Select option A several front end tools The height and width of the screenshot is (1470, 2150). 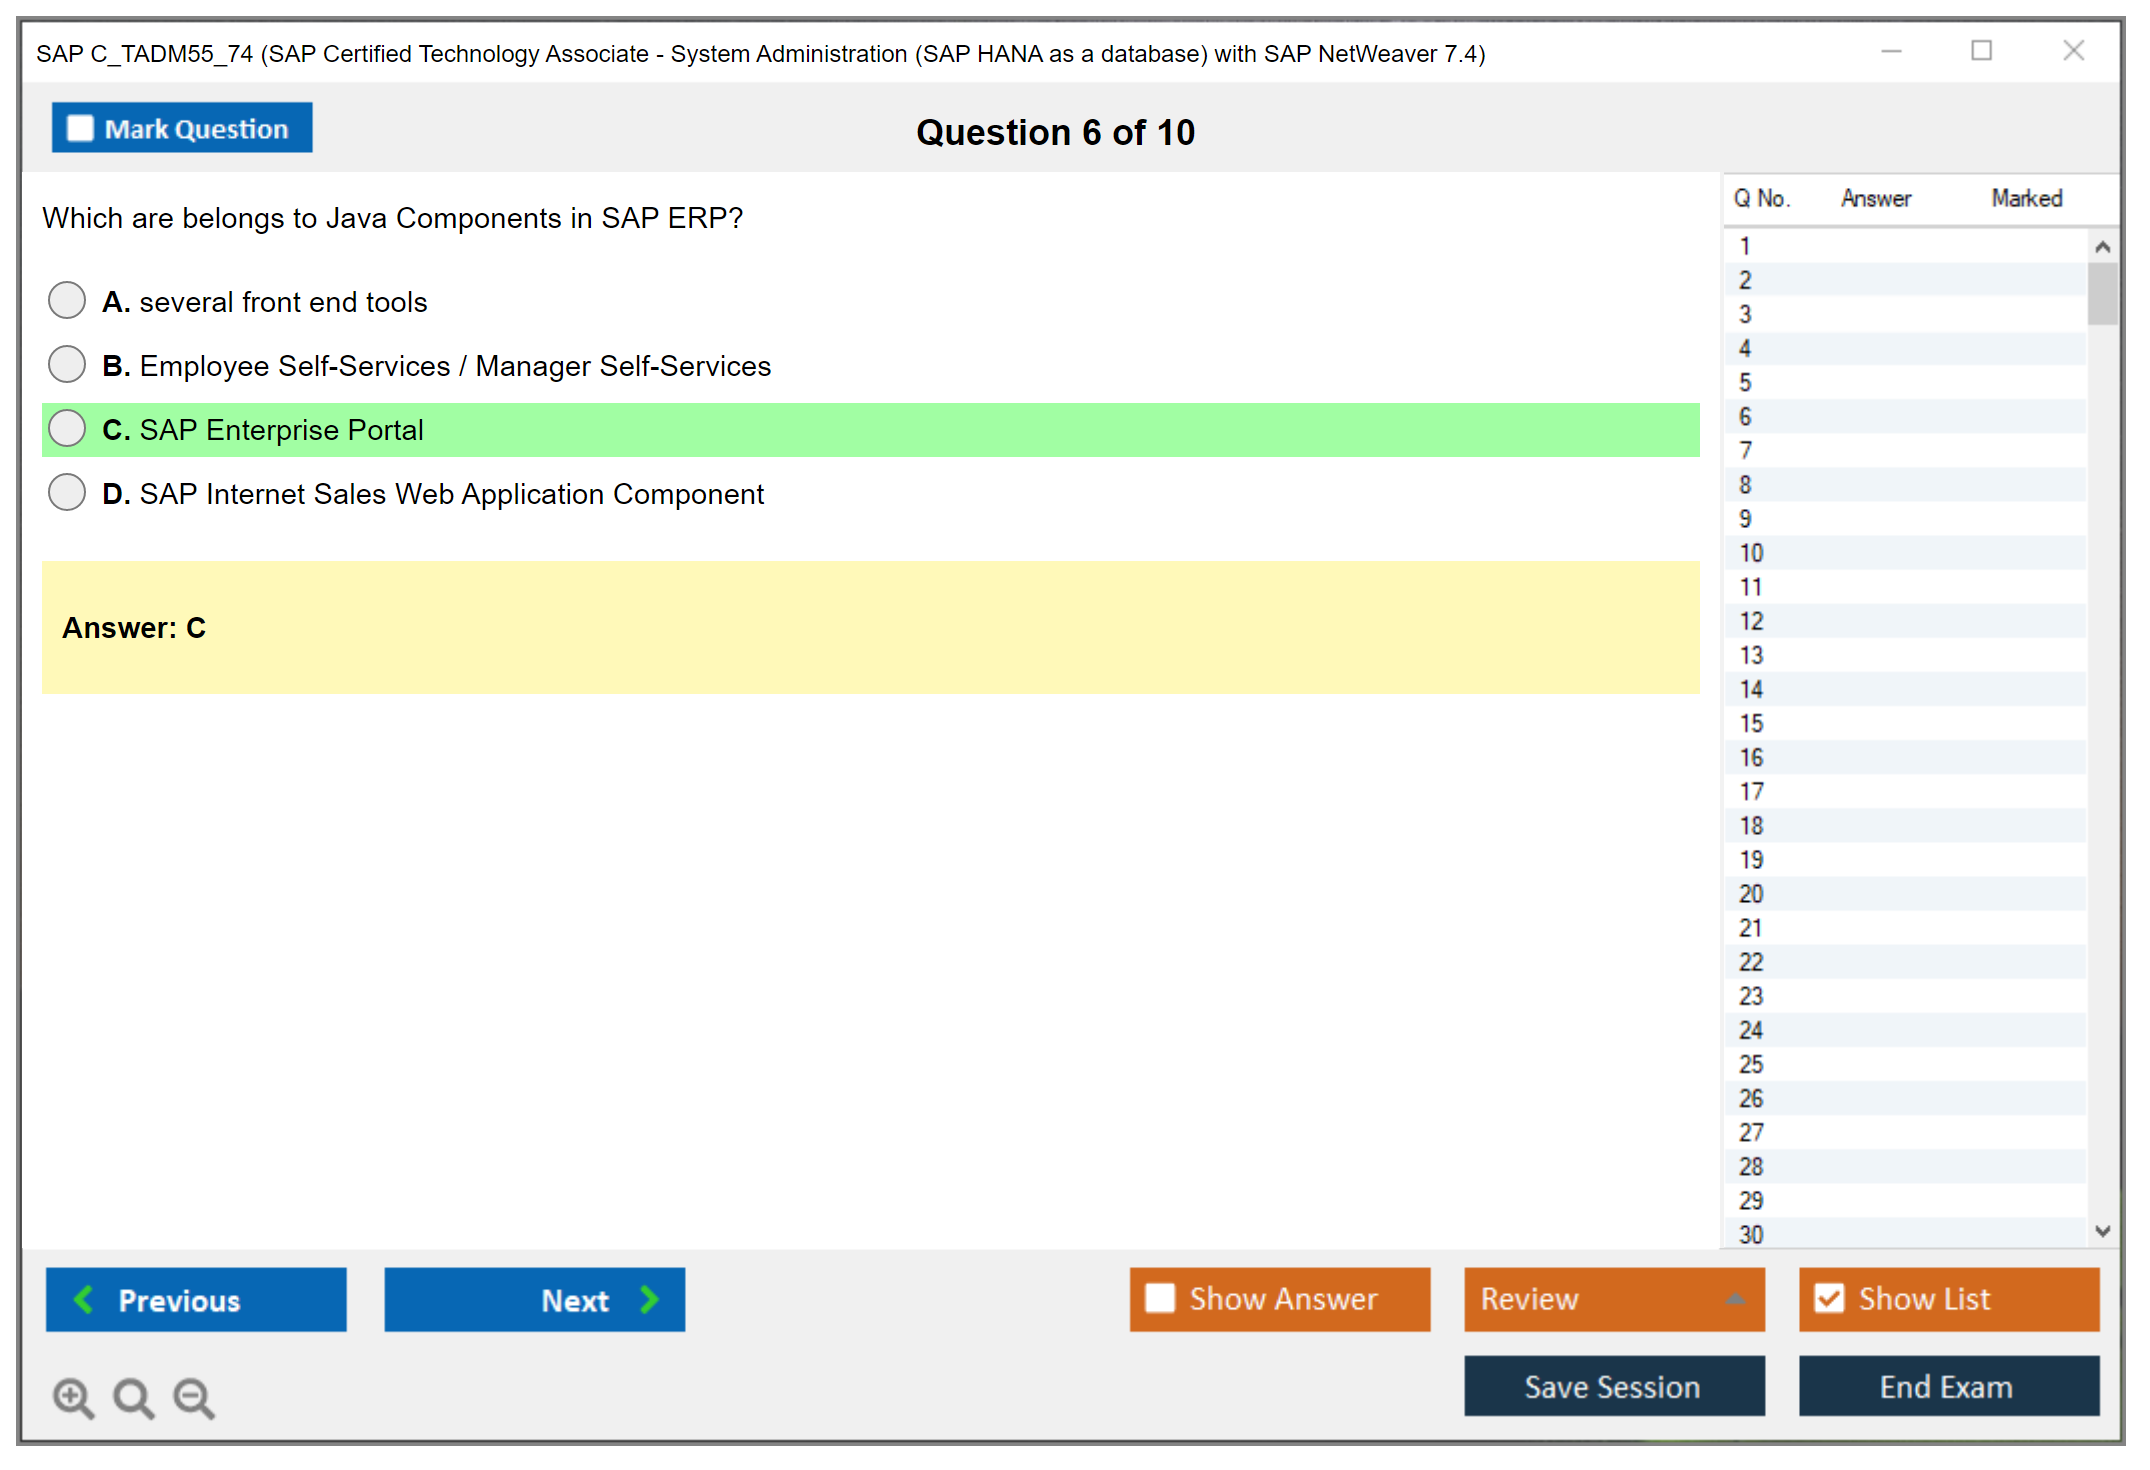67,300
